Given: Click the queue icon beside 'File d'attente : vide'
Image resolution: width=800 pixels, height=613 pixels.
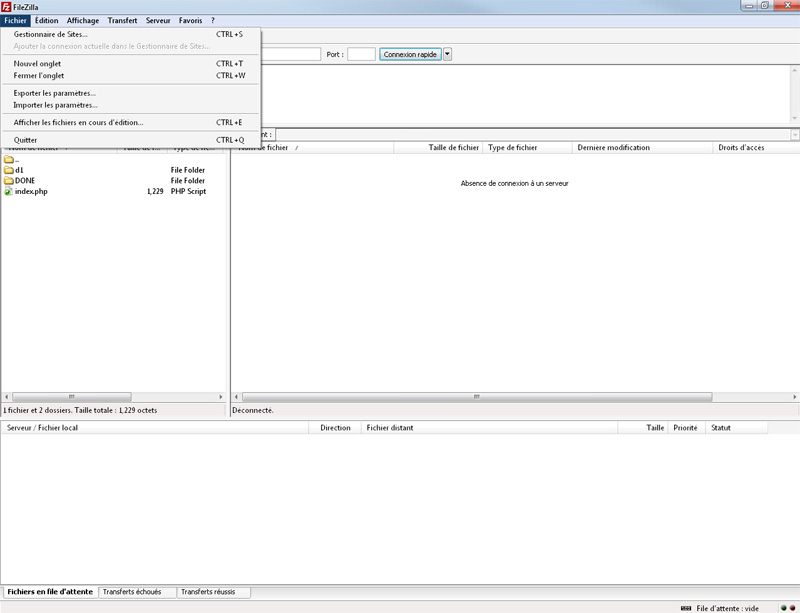Looking at the screenshot, I should 686,608.
